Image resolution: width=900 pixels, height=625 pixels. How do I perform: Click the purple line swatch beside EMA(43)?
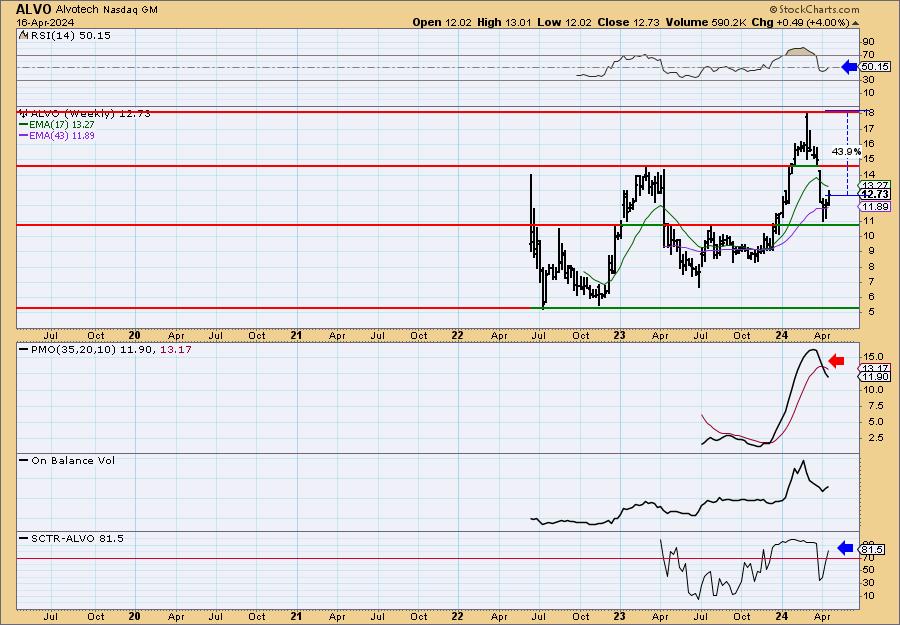23,136
